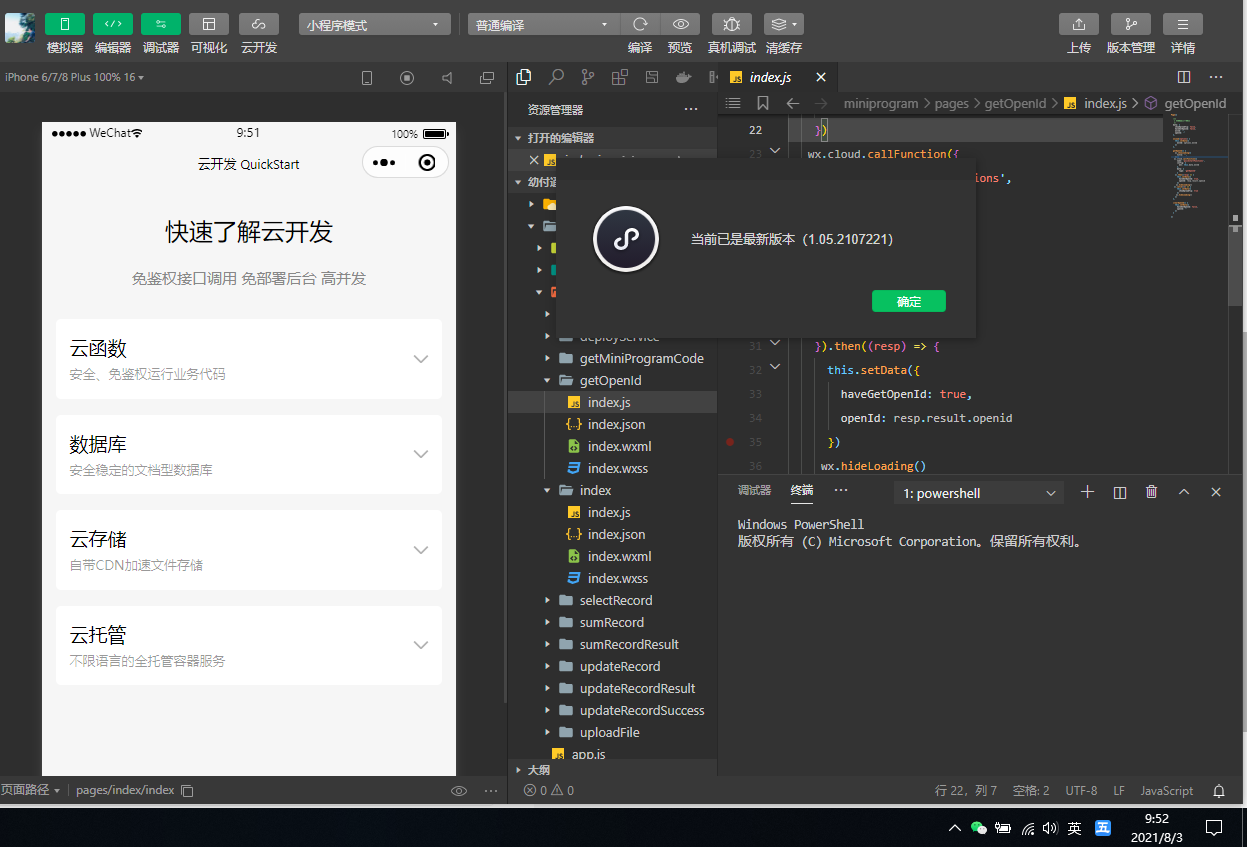Open the mini program capsule three-dots menu
The image size is (1247, 847).
384,162
